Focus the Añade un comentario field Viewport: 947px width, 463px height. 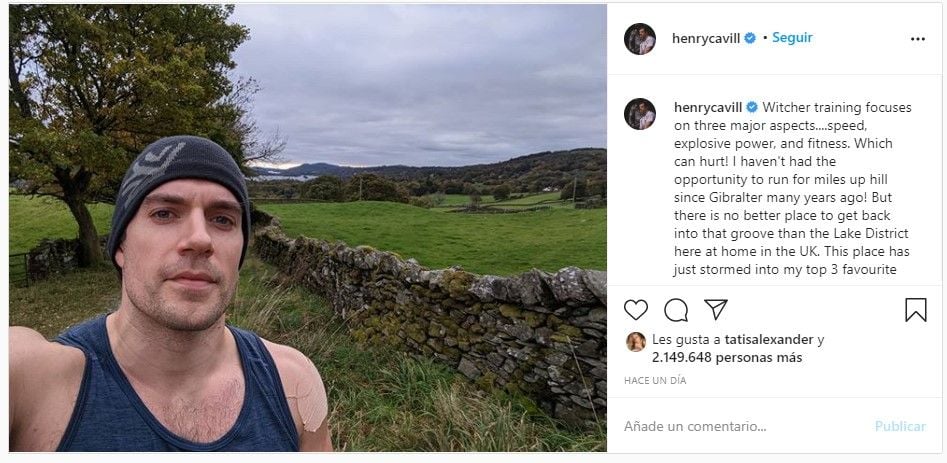(740, 426)
